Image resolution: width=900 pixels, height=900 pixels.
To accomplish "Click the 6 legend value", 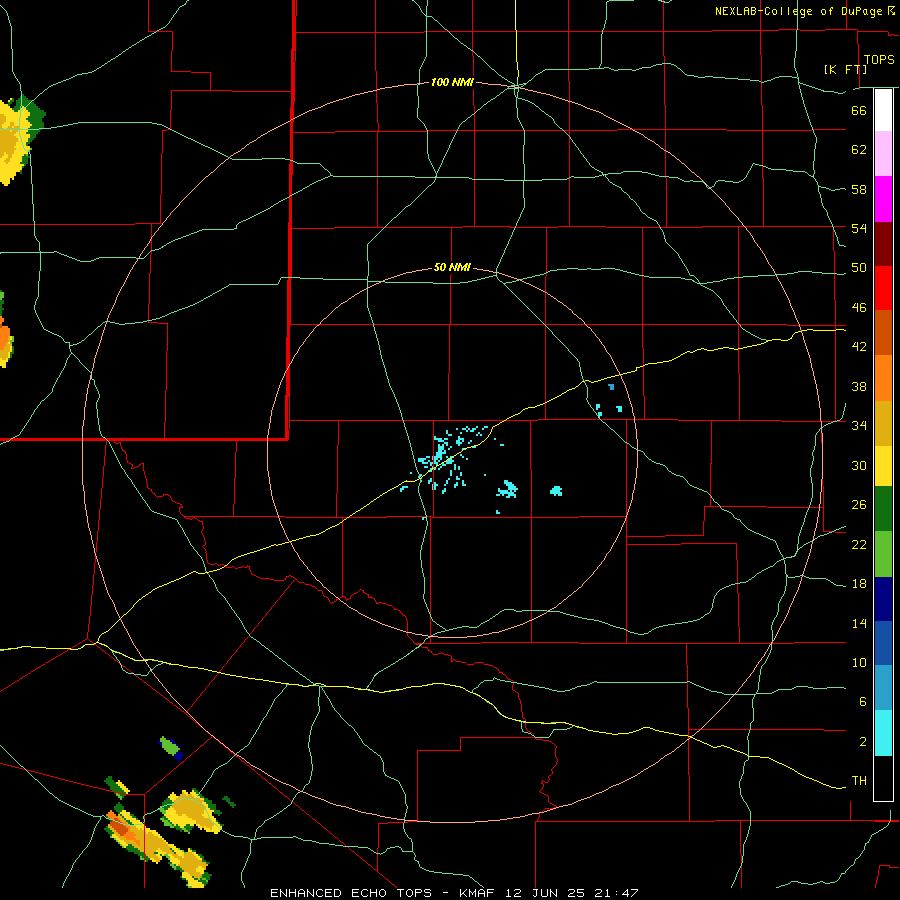I will 863,701.
